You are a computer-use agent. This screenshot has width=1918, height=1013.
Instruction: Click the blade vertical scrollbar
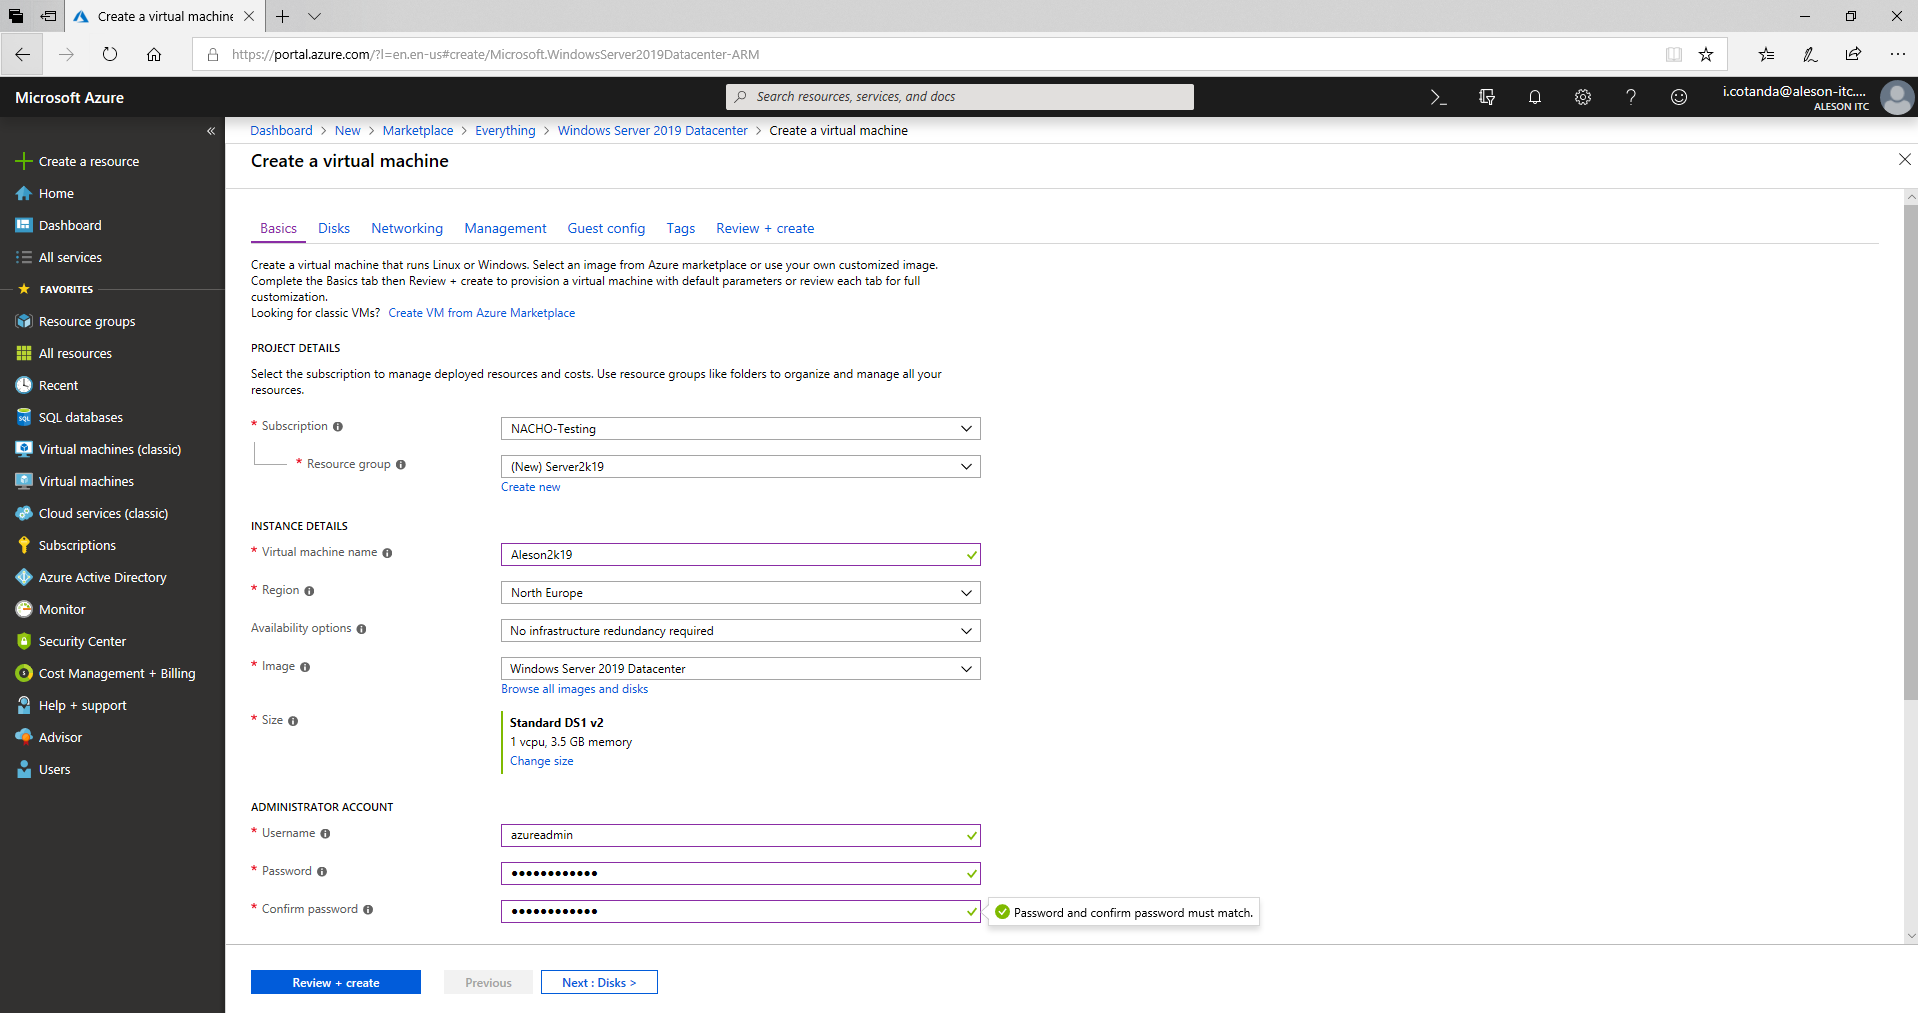click(1911, 452)
